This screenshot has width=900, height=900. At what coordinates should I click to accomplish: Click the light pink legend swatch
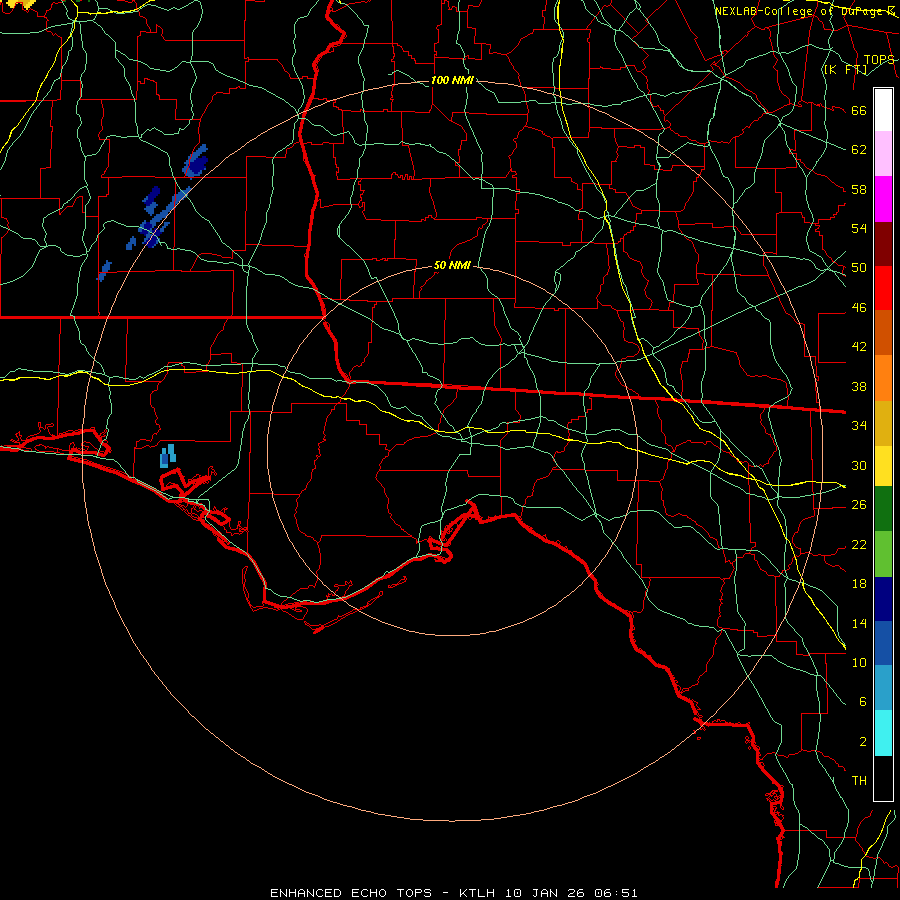coord(883,153)
